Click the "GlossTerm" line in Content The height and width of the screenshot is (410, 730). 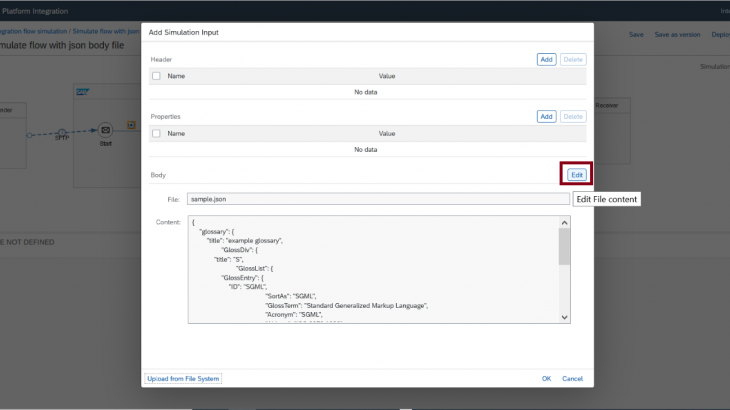(x=346, y=306)
